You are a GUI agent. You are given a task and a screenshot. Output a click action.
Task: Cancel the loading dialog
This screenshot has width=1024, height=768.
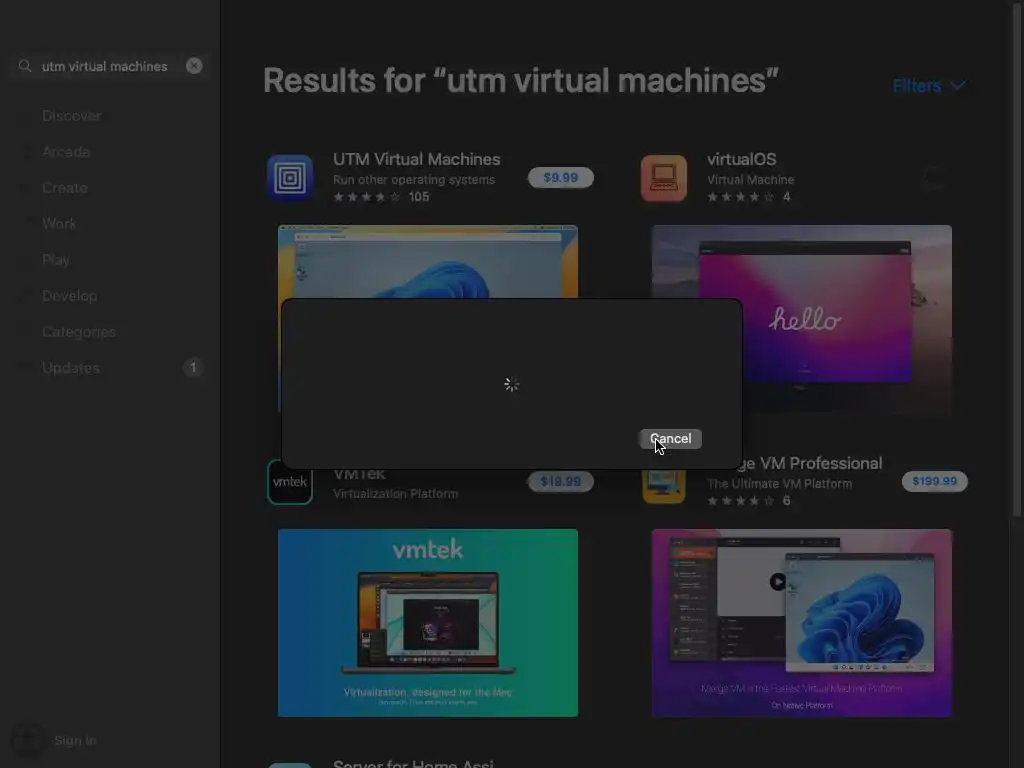point(670,439)
